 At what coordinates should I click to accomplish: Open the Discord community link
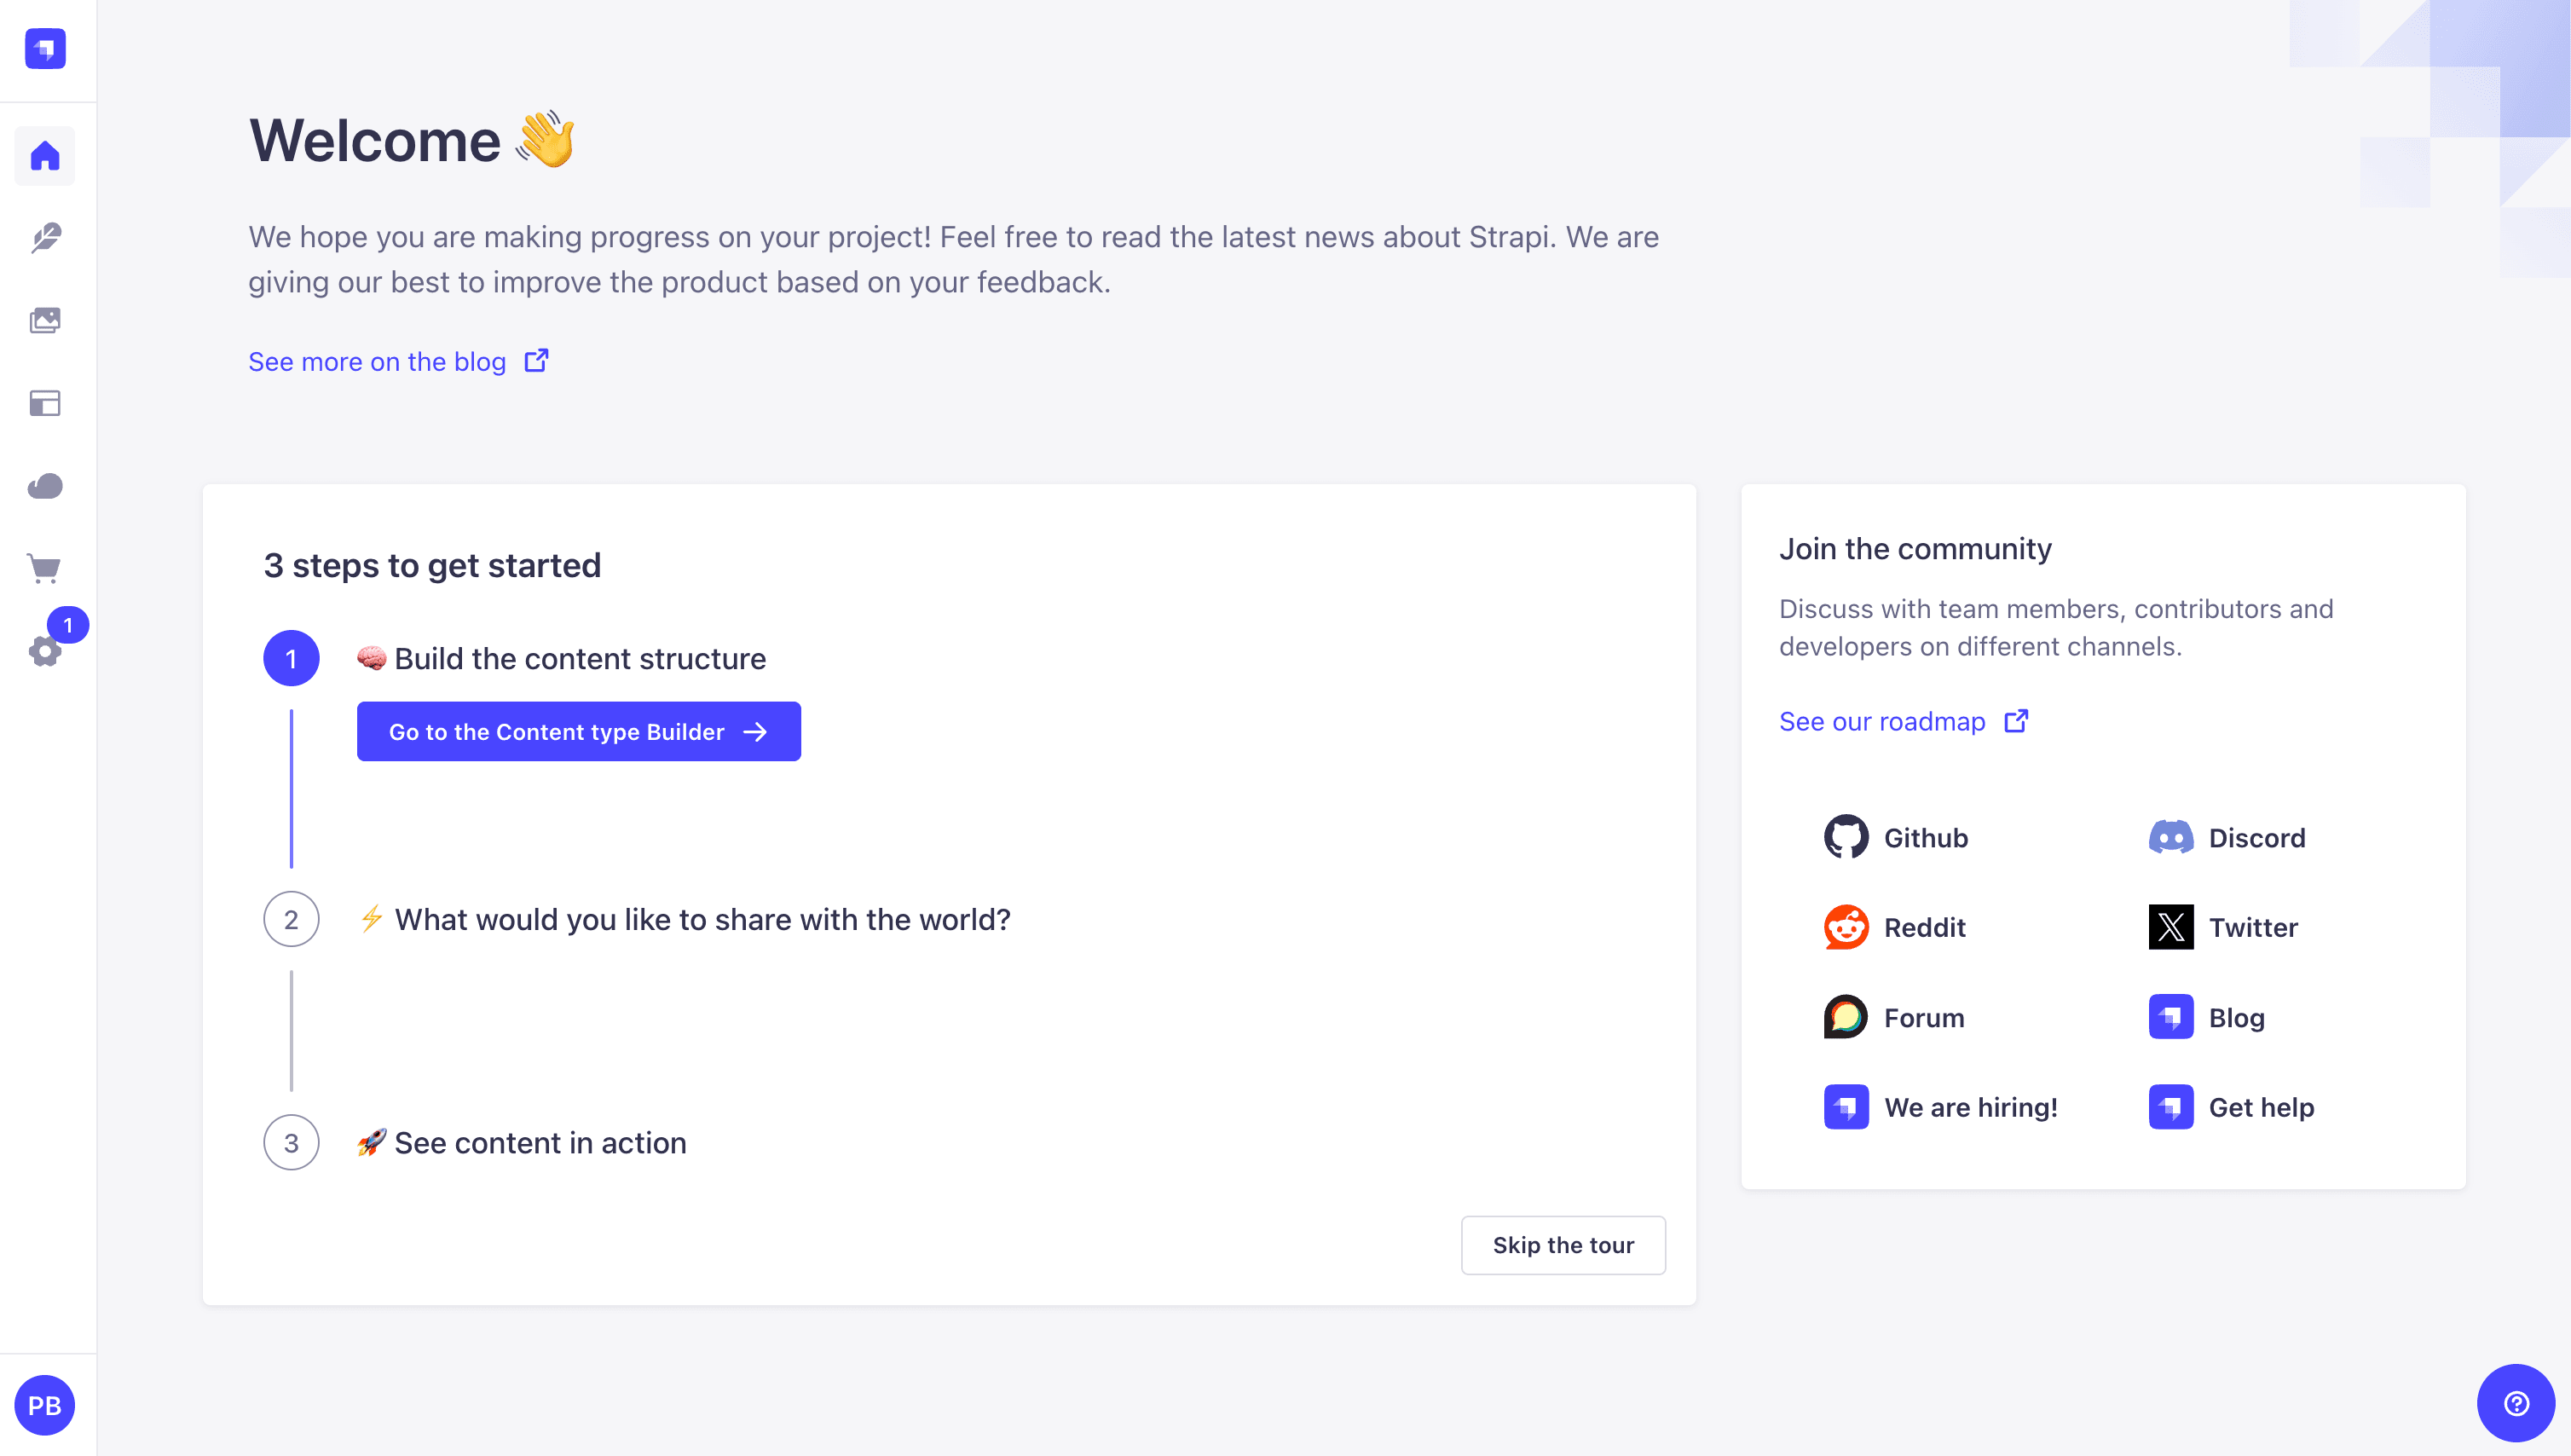(2227, 838)
